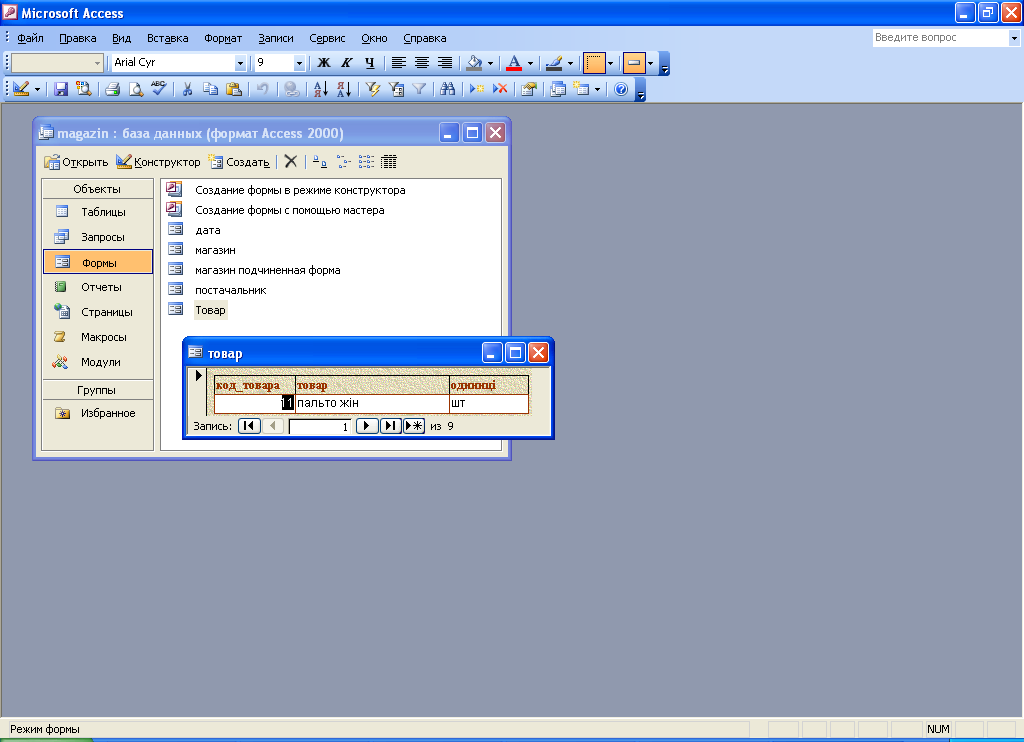Open the Файл menu
Viewport: 1024px width, 742px height.
30,38
